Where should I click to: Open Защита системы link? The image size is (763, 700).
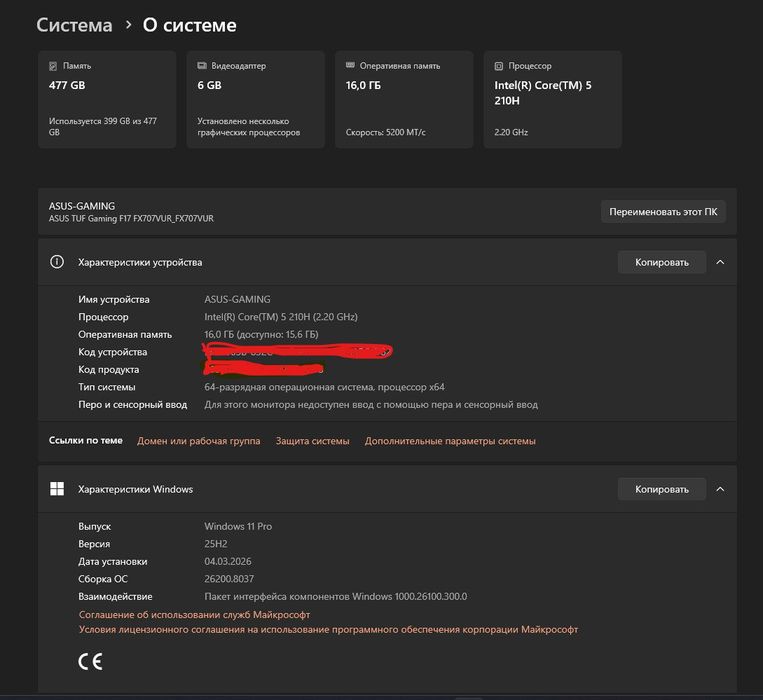312,441
